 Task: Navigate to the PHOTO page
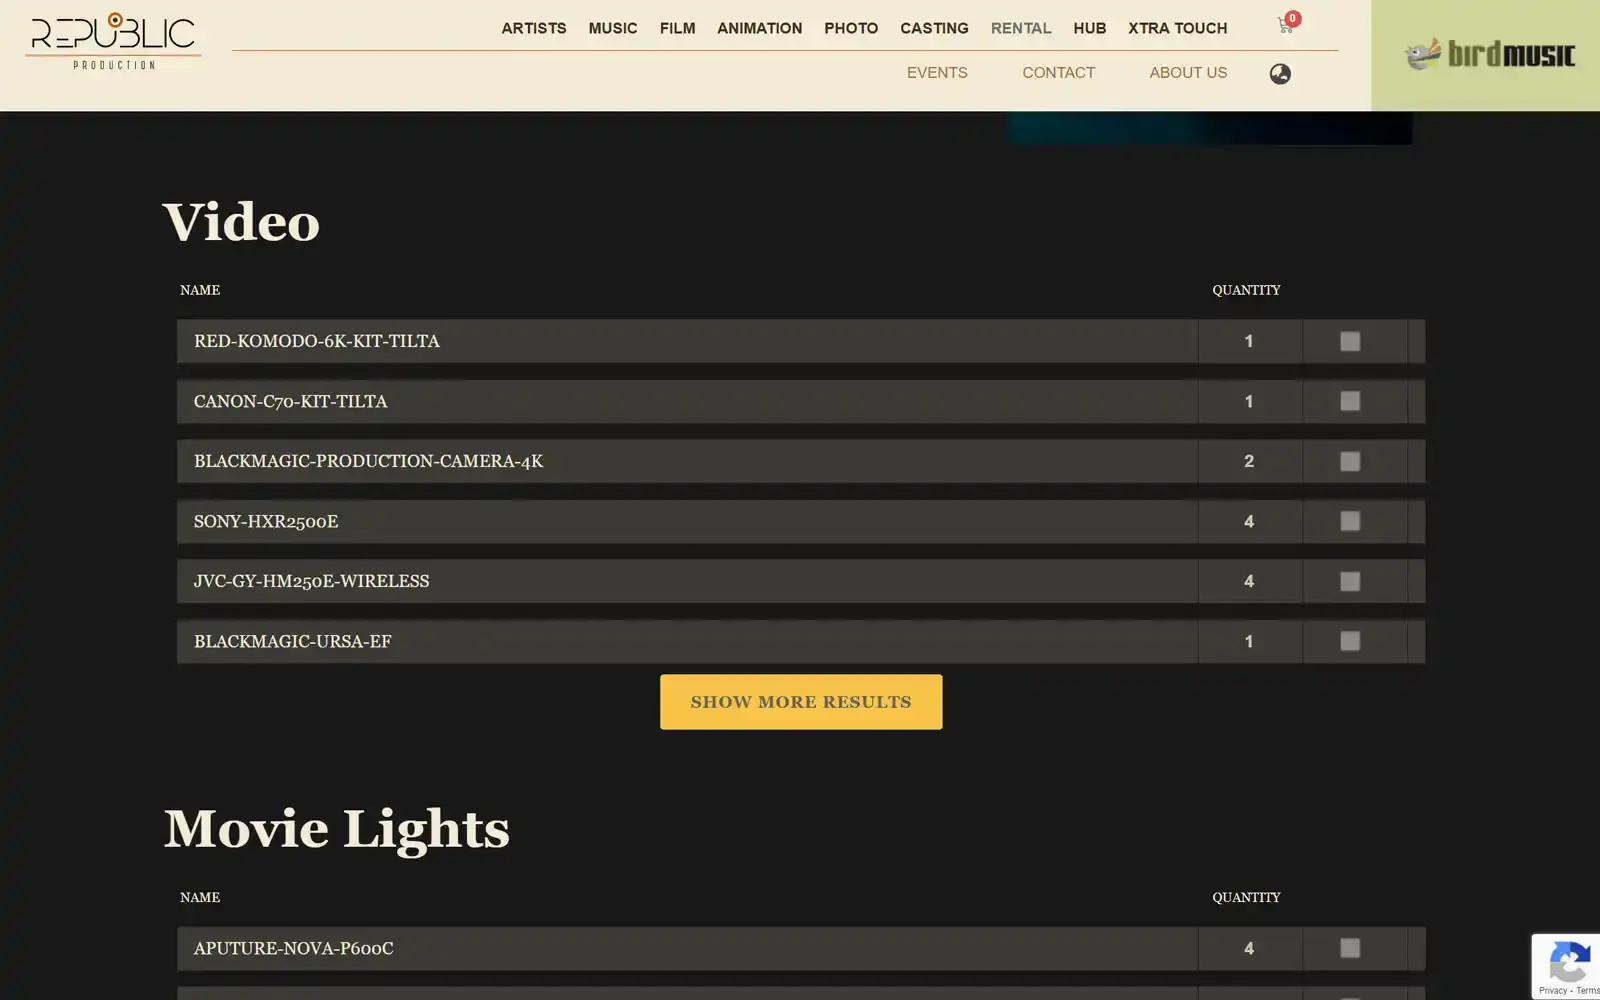tap(851, 28)
